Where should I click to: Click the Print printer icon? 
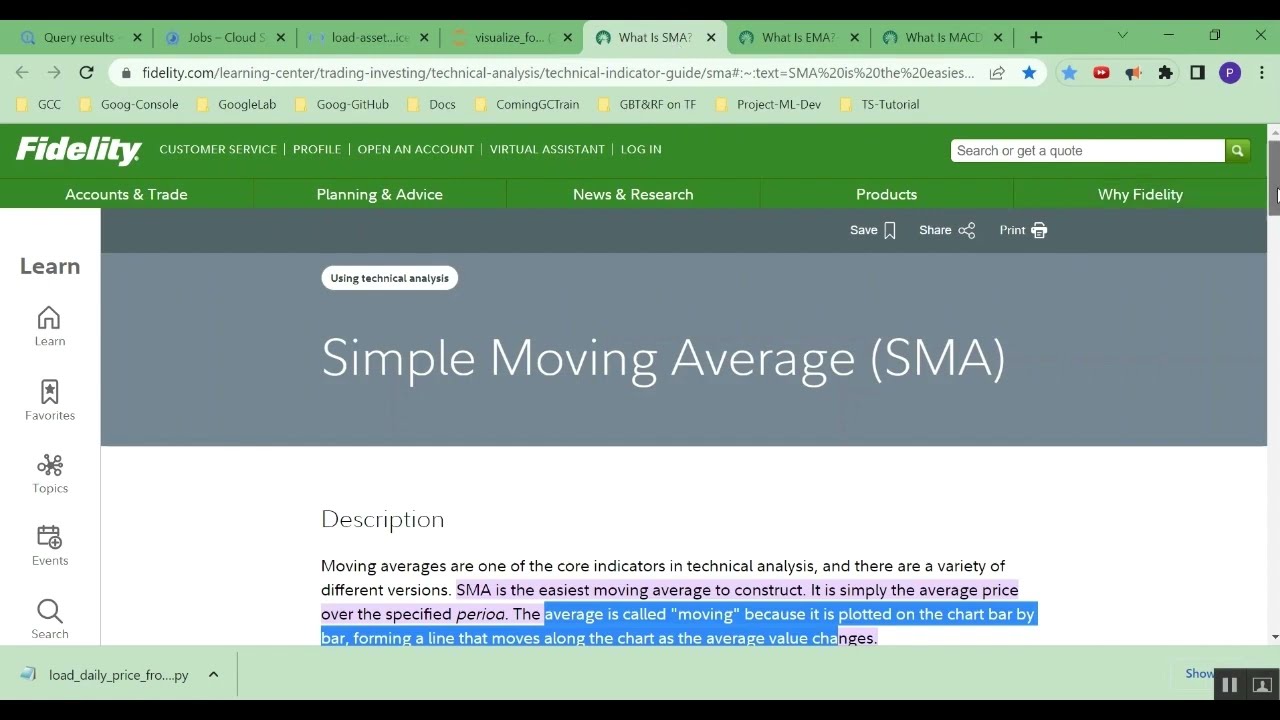[1039, 230]
